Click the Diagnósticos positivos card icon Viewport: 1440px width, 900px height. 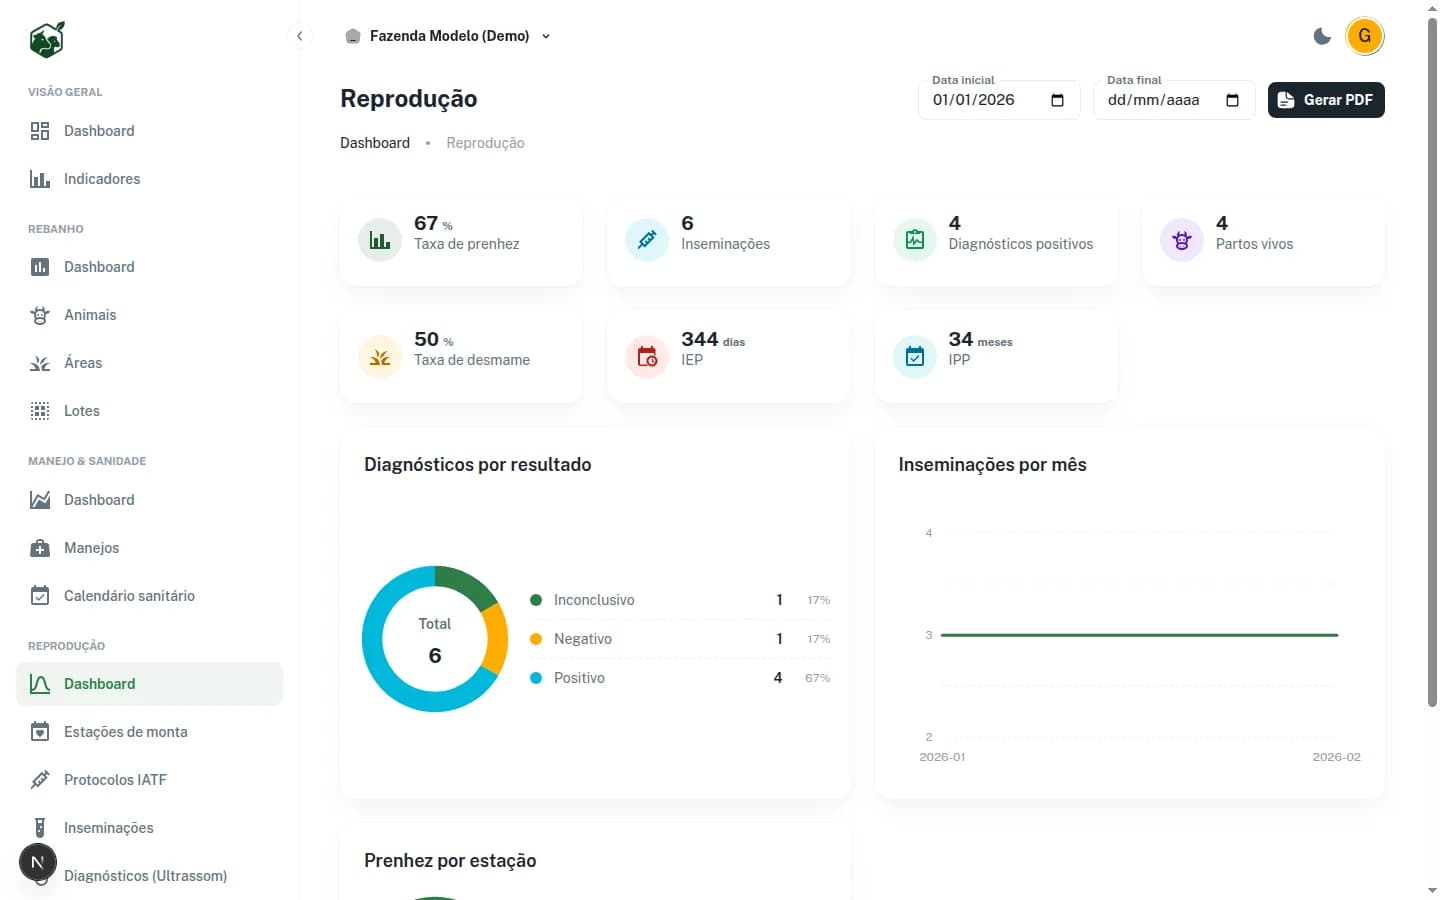tap(915, 240)
